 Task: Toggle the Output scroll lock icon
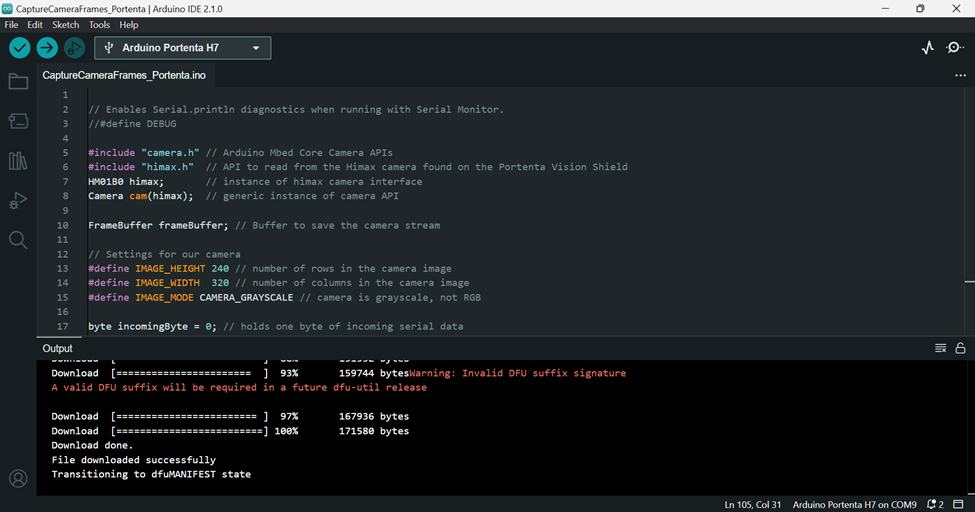(x=960, y=348)
